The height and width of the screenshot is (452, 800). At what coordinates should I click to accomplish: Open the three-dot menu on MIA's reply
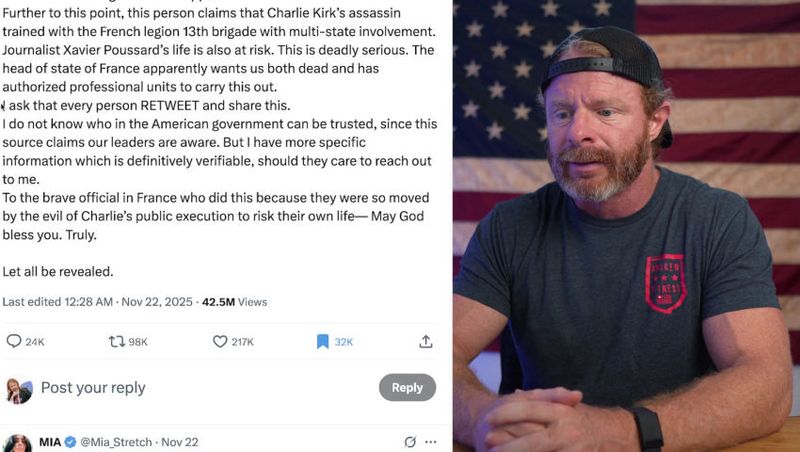click(431, 442)
